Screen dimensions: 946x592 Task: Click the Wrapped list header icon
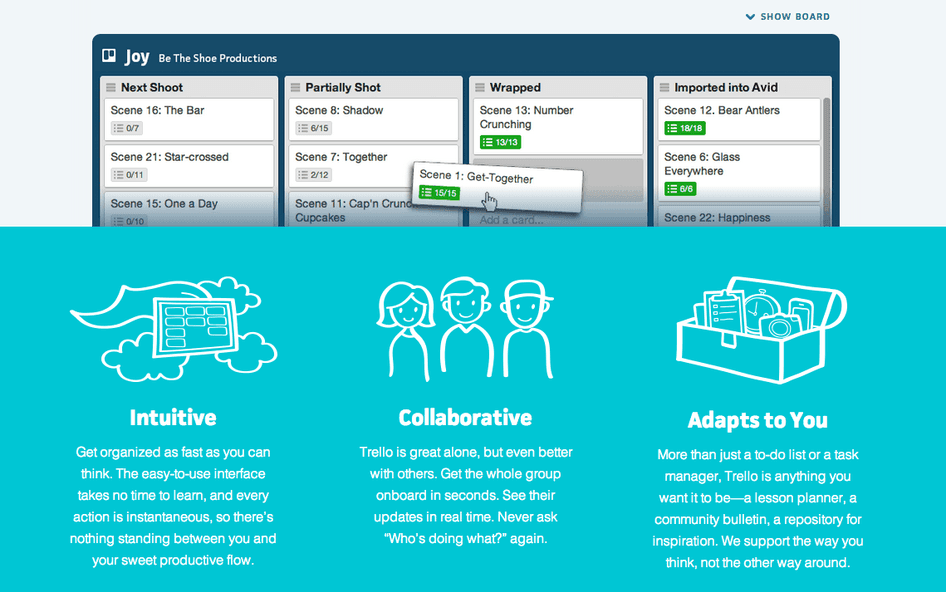pos(479,88)
